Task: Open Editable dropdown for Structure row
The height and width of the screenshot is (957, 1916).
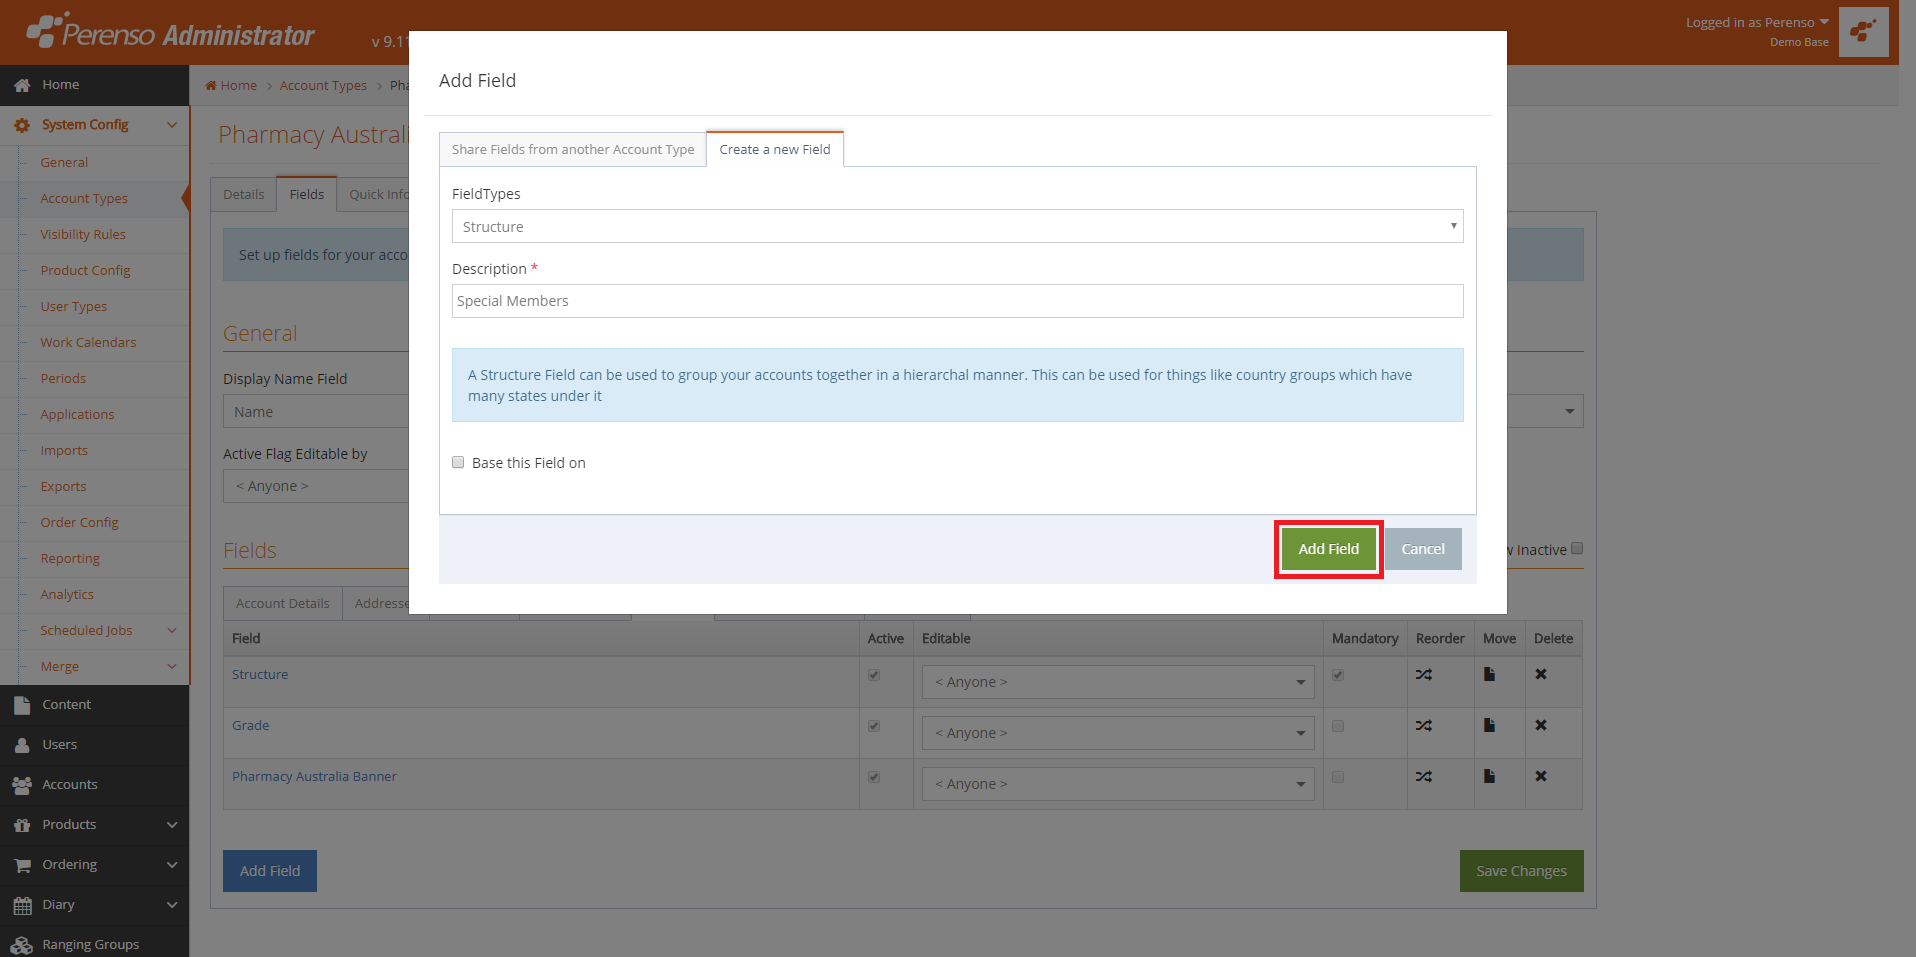Action: pyautogui.click(x=1118, y=683)
